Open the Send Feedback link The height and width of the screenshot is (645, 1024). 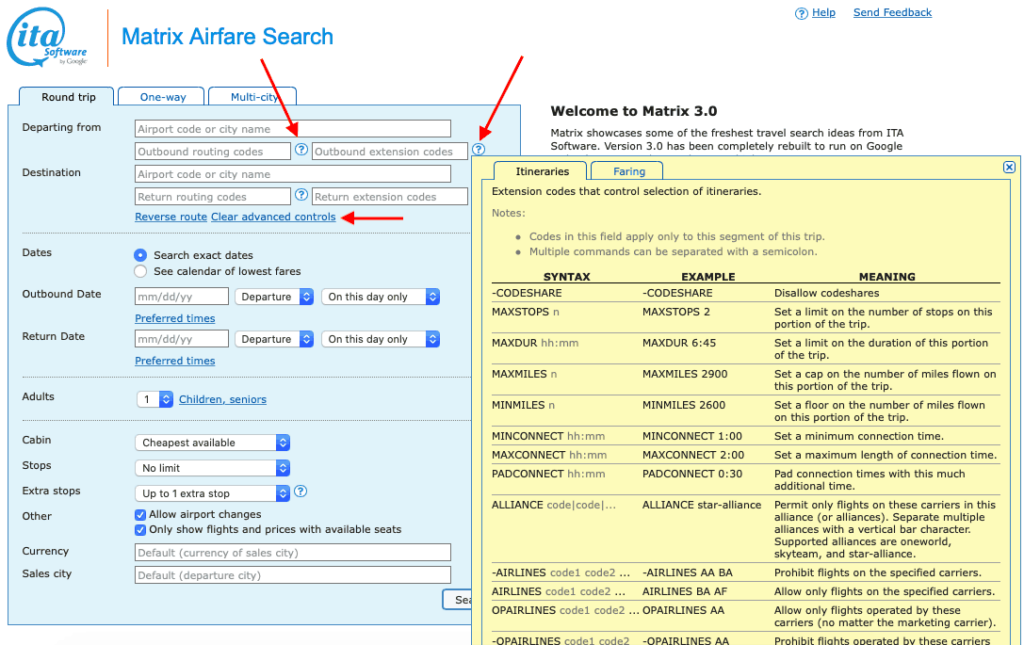tap(891, 12)
